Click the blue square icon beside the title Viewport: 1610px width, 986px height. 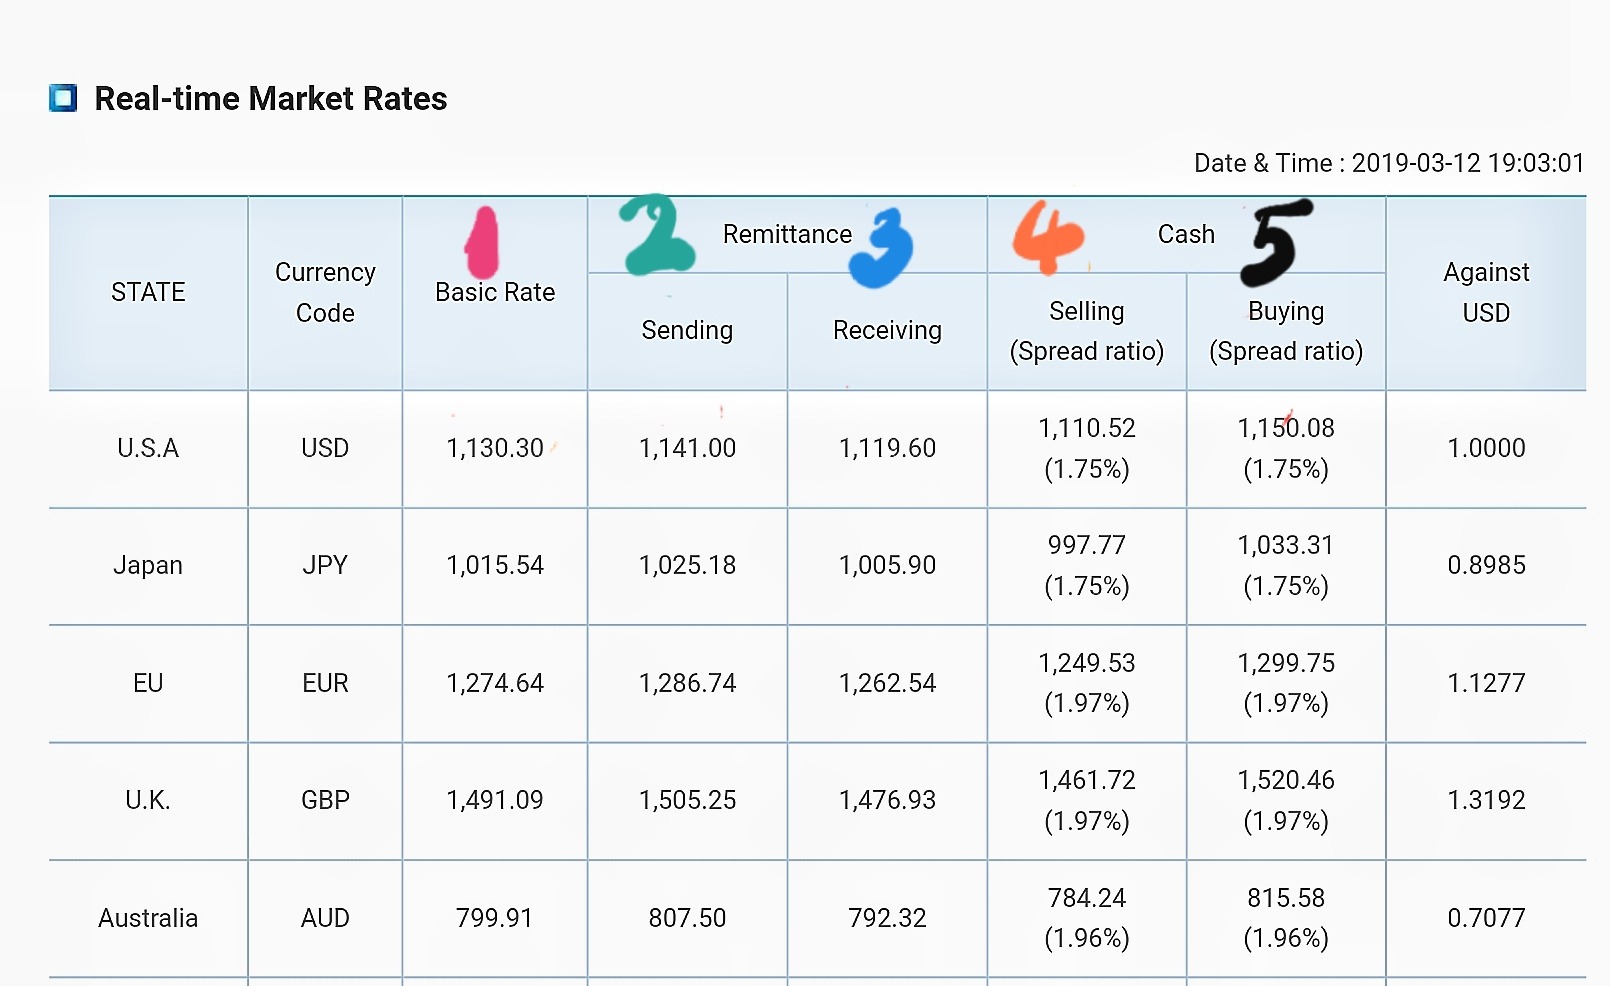click(x=63, y=98)
